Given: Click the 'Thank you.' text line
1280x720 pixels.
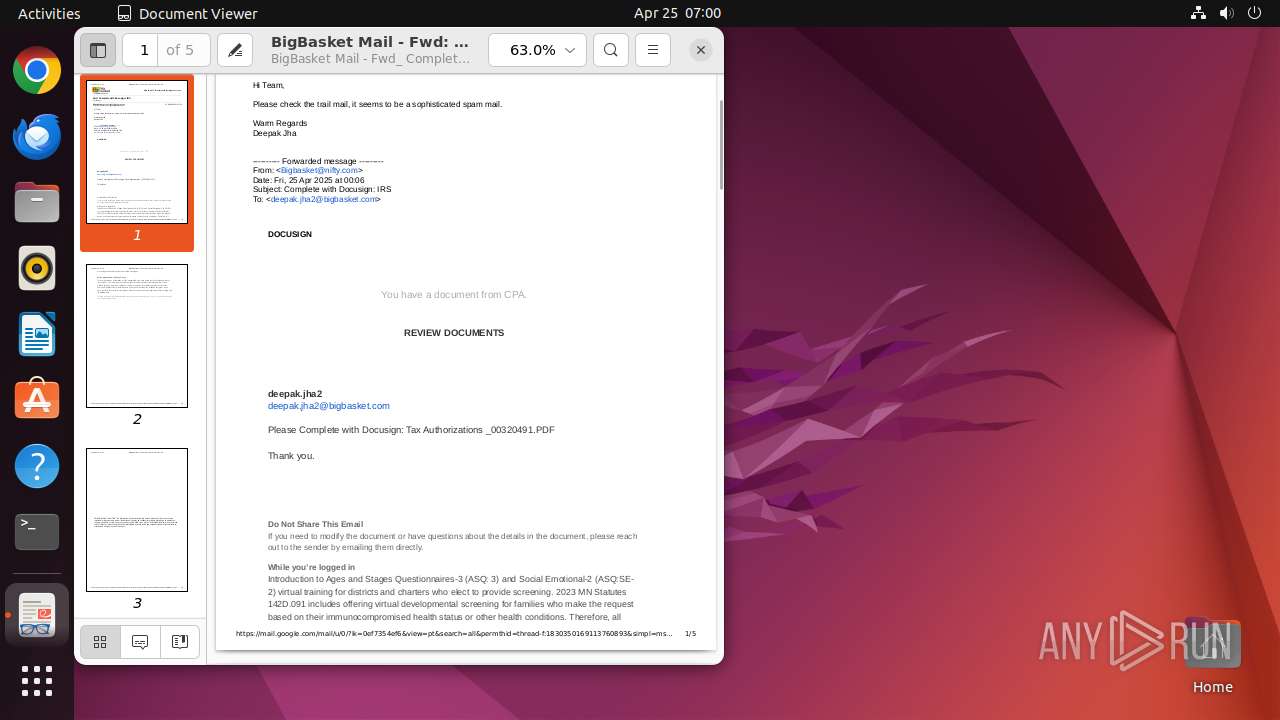Looking at the screenshot, I should tap(291, 456).
